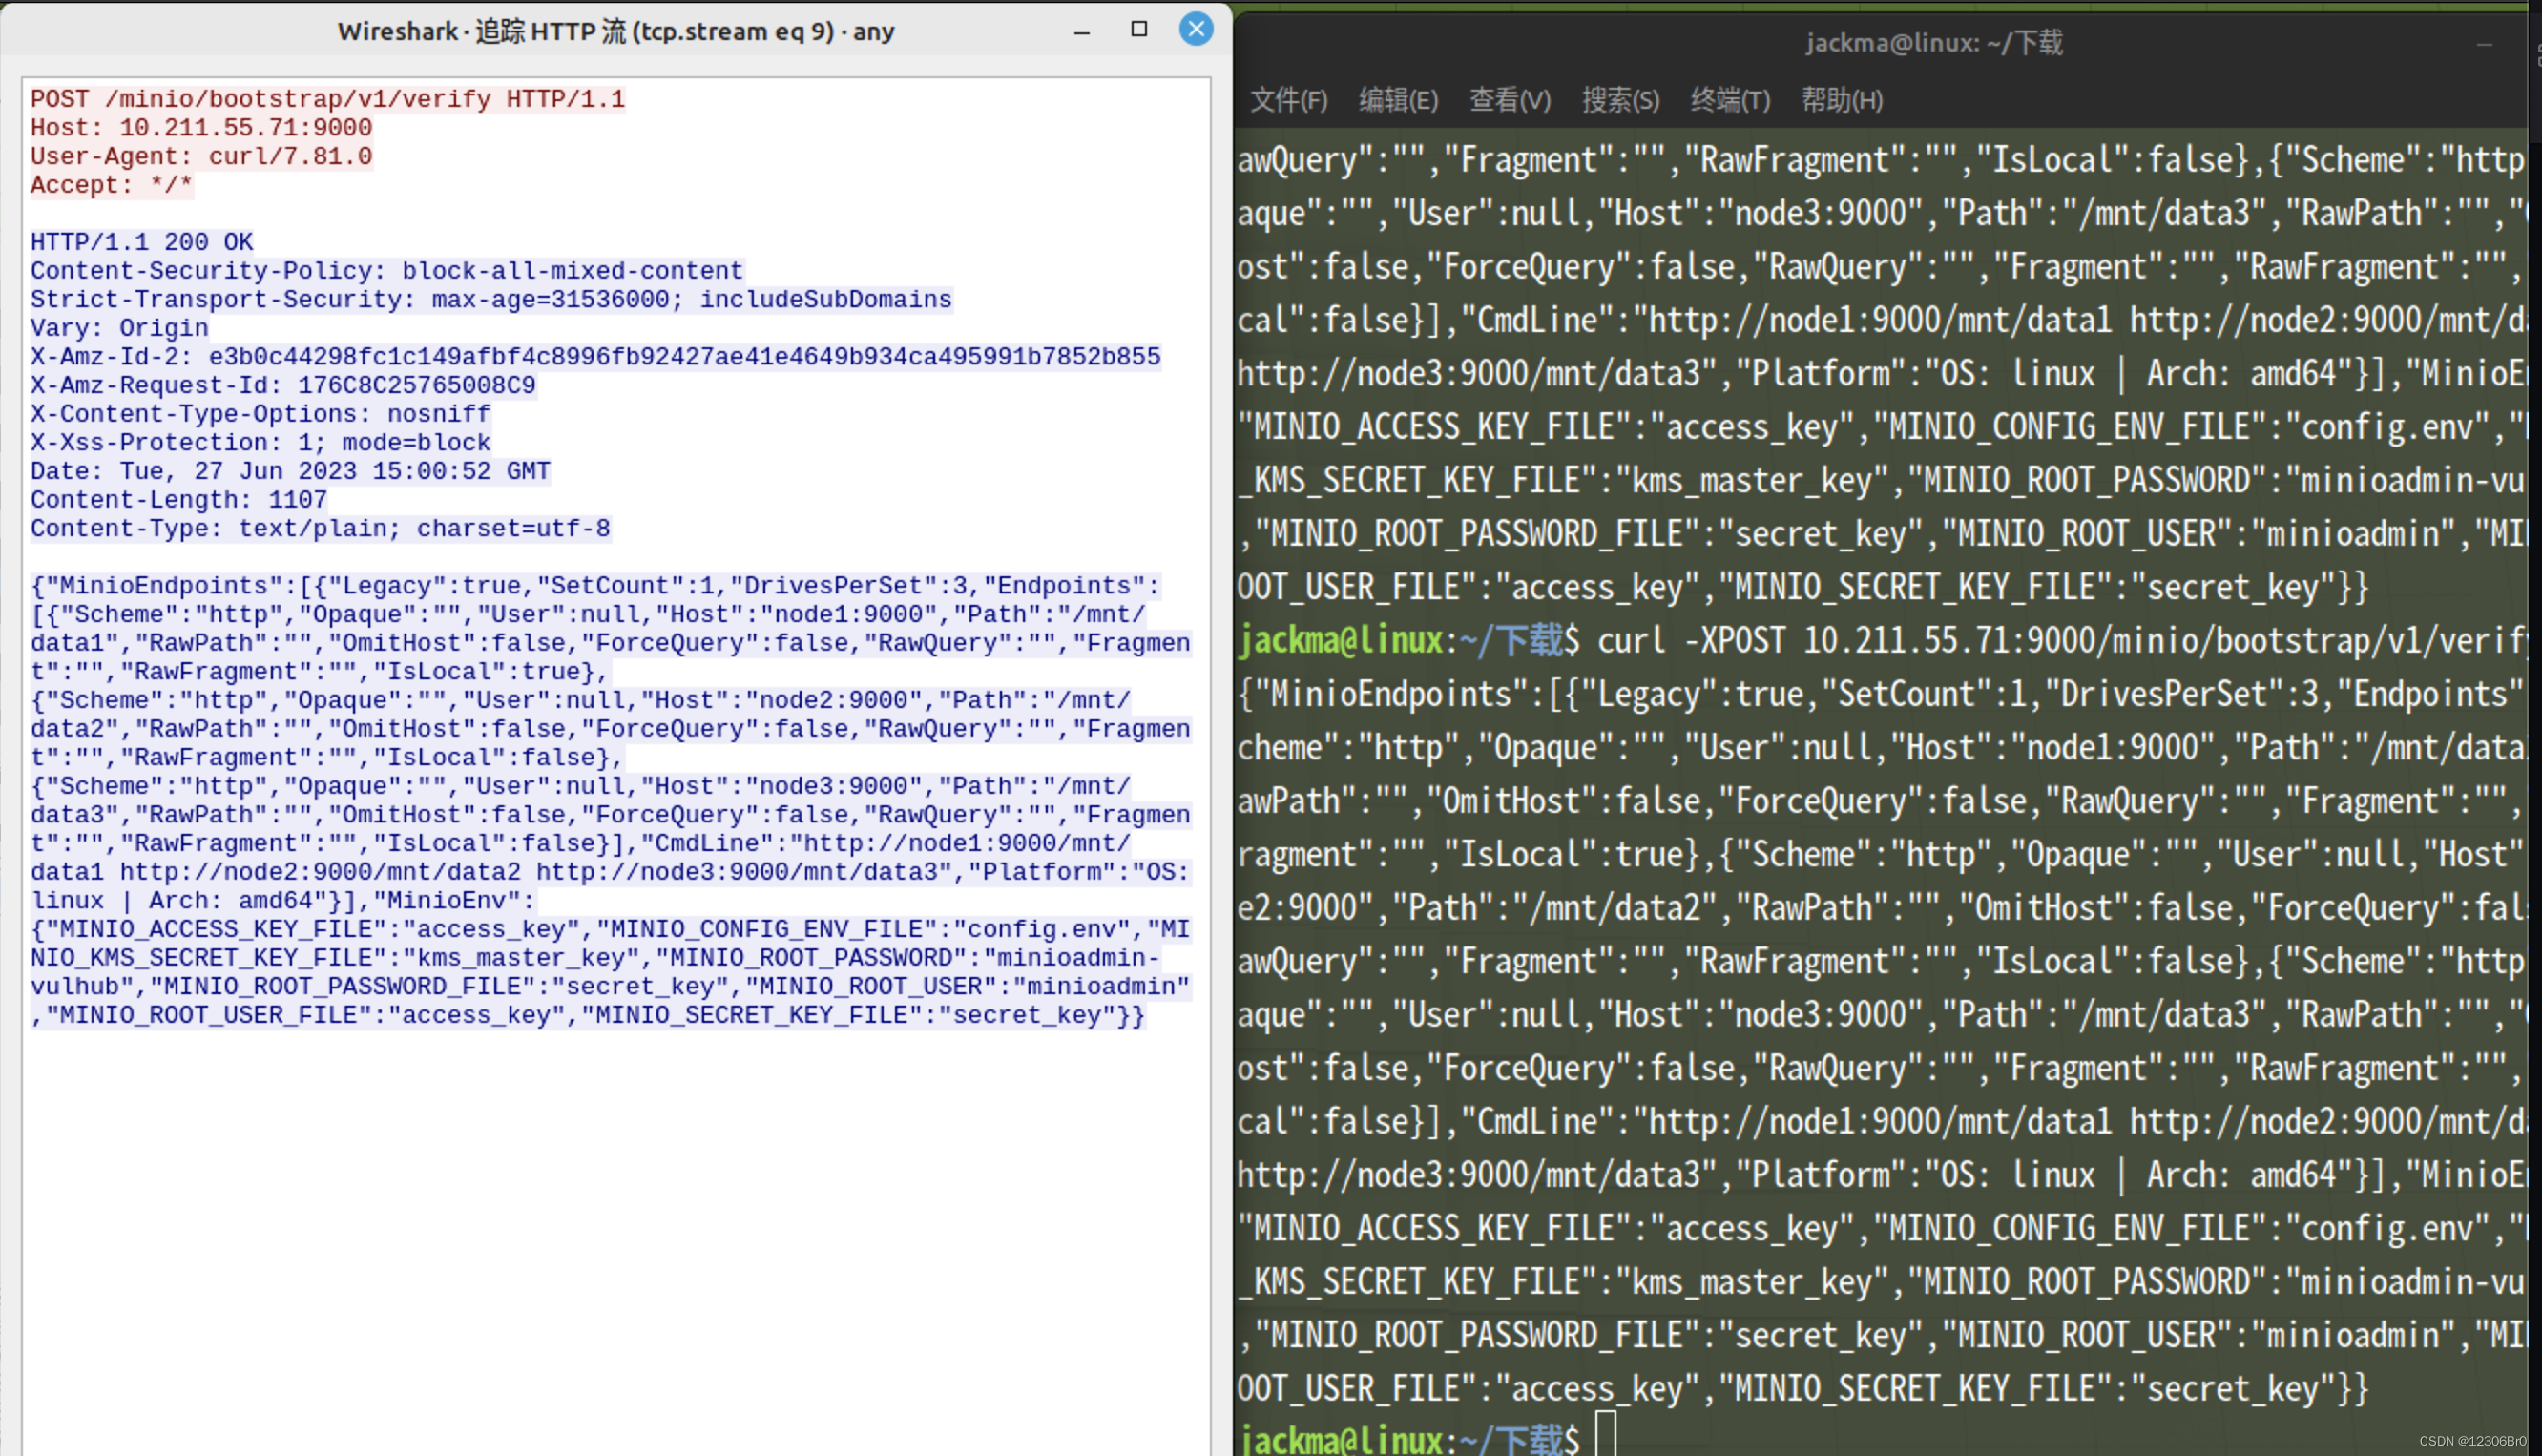
Task: Click the curl -XPOST command line in terminal
Action: coord(1884,640)
